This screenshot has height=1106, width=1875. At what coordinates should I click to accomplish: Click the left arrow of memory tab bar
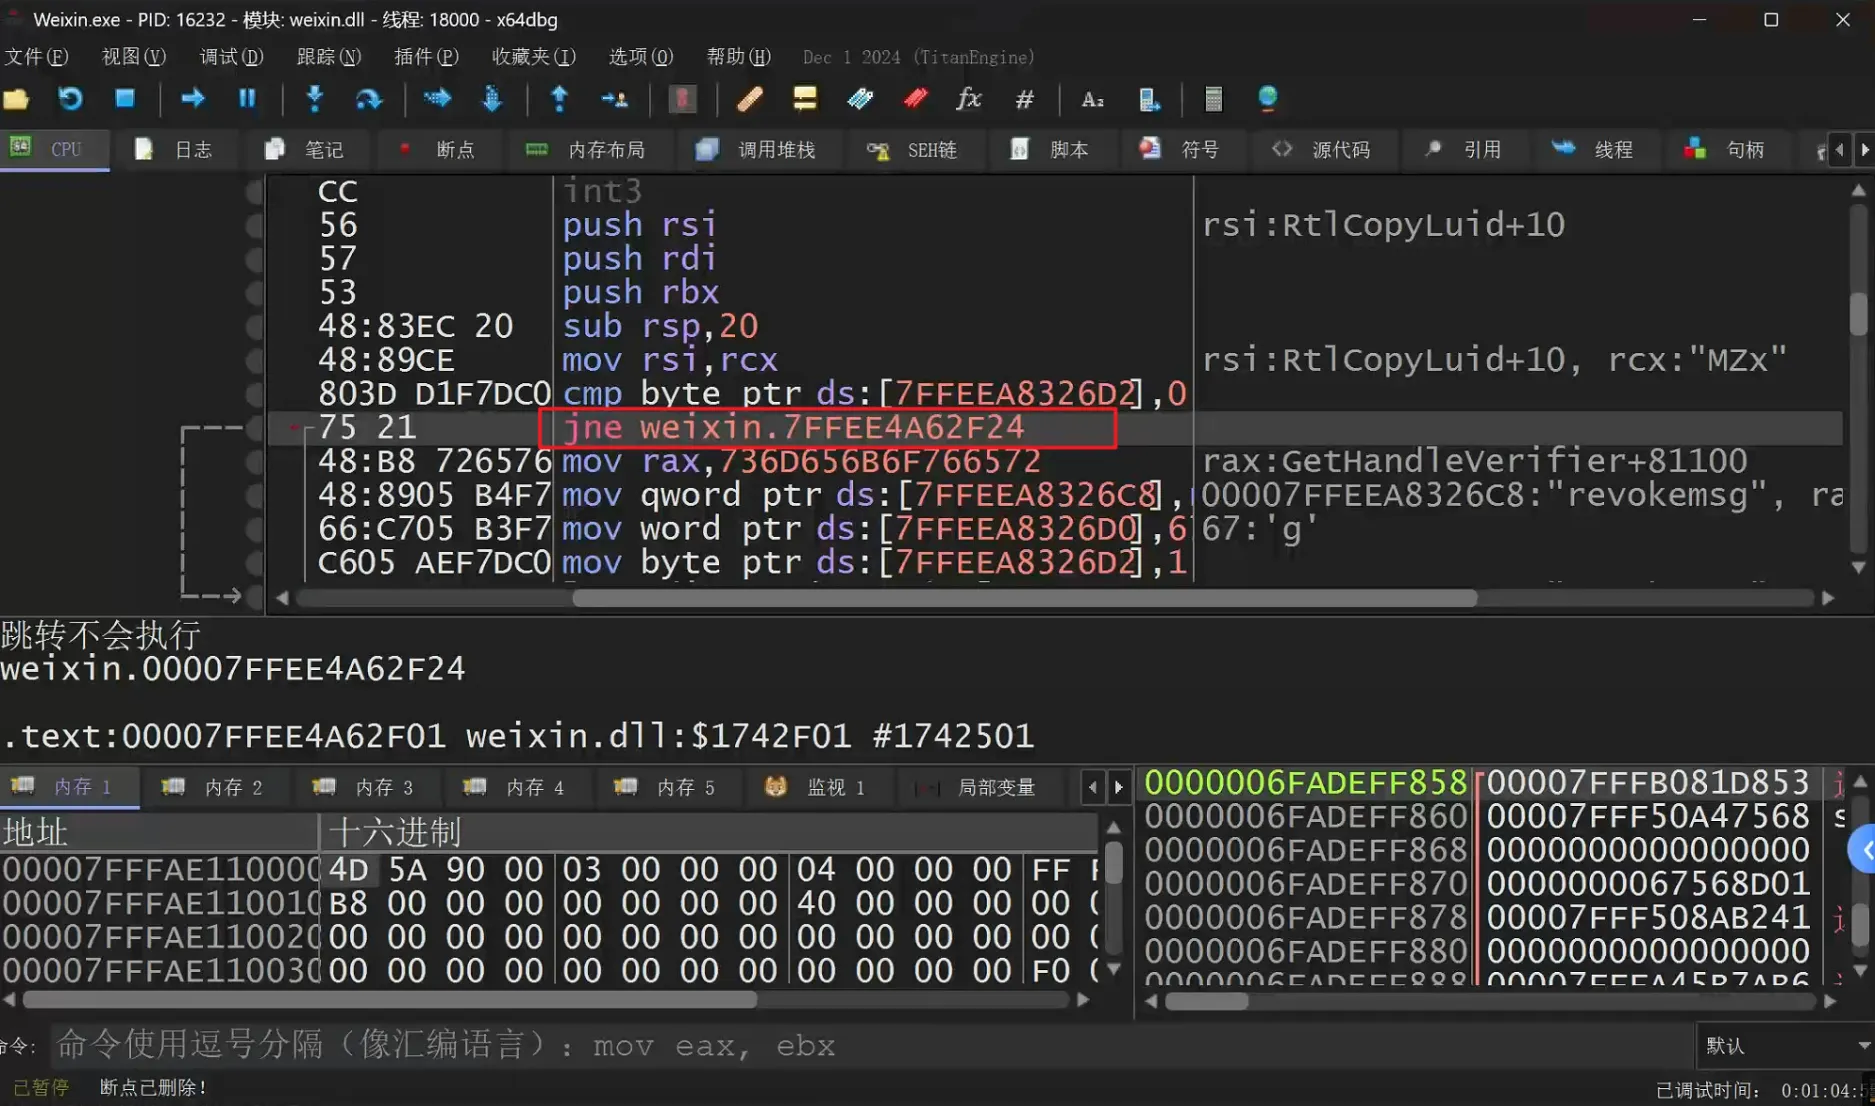pyautogui.click(x=1093, y=788)
